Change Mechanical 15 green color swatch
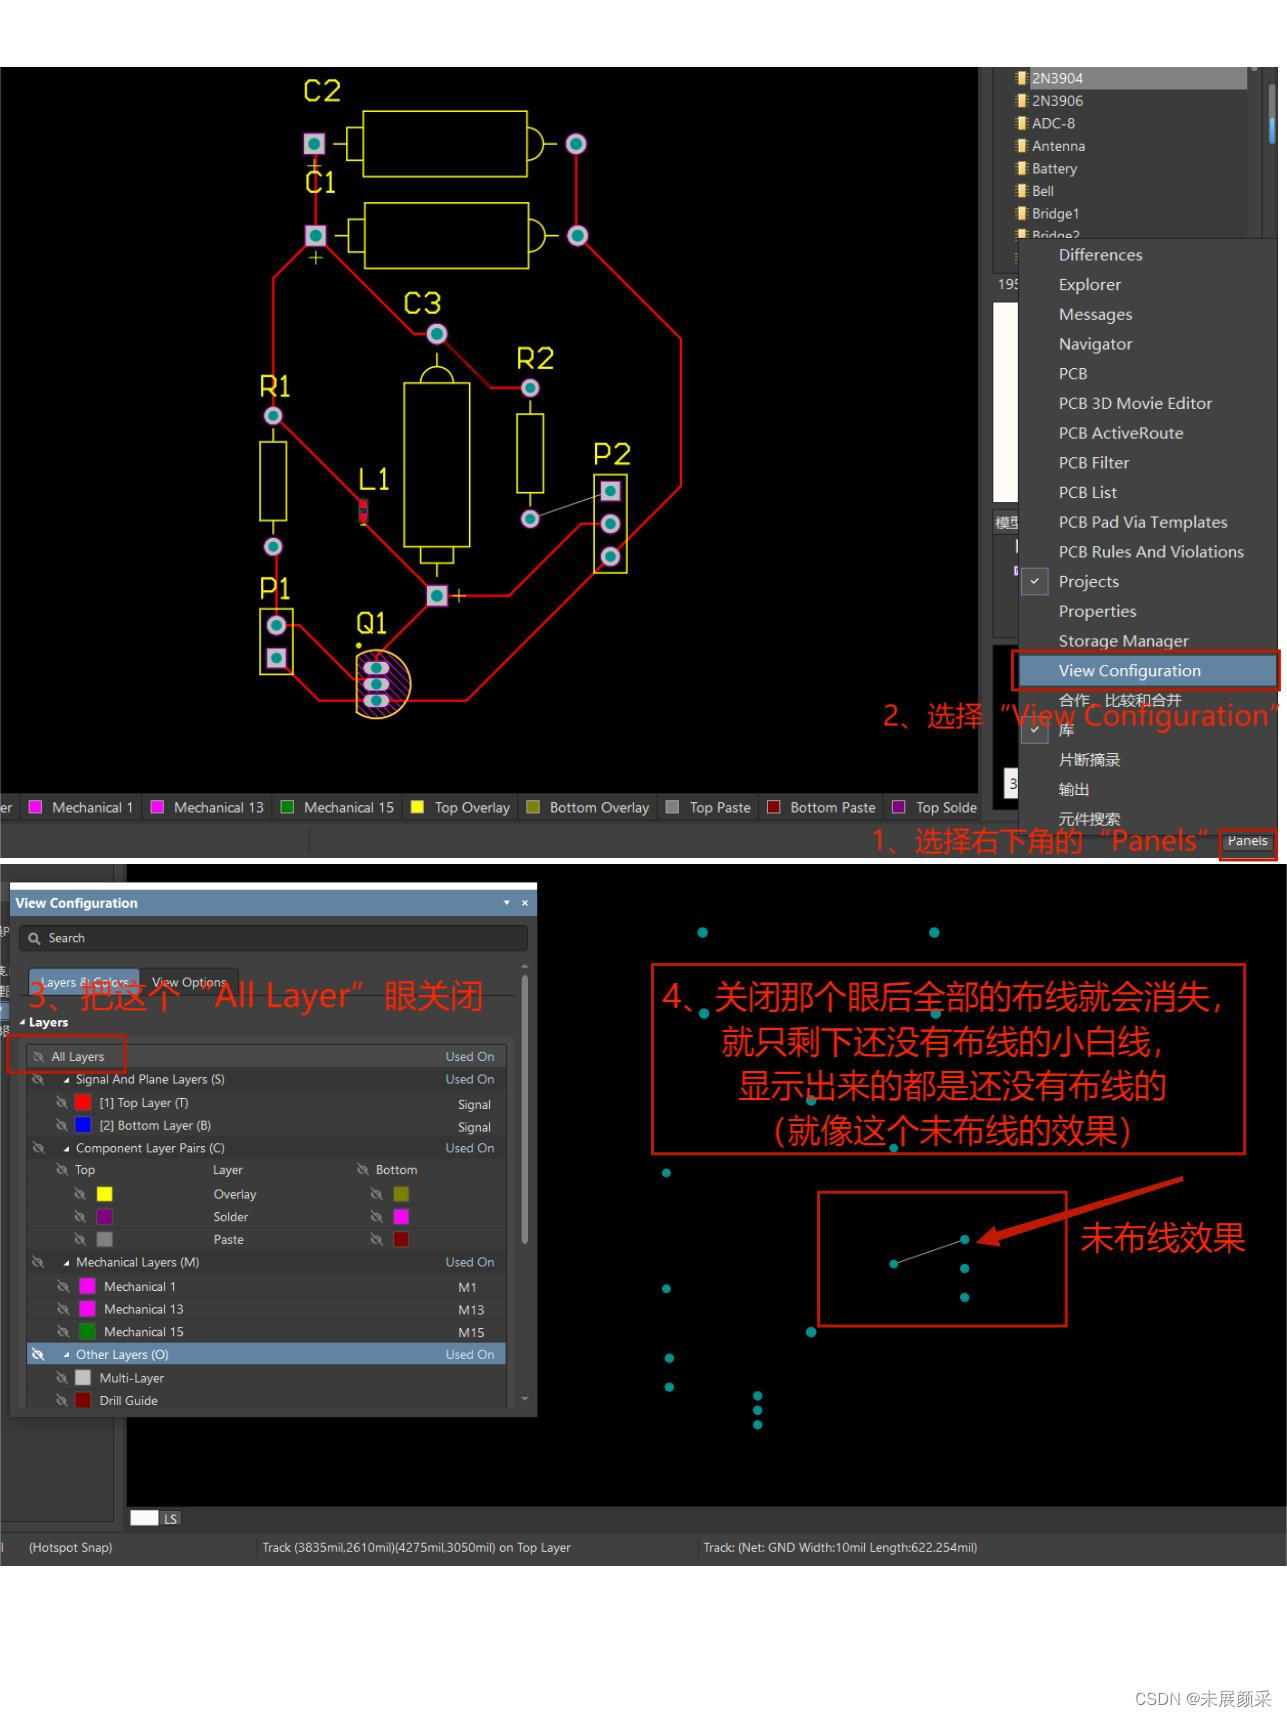This screenshot has width=1287, height=1717. coord(87,1332)
